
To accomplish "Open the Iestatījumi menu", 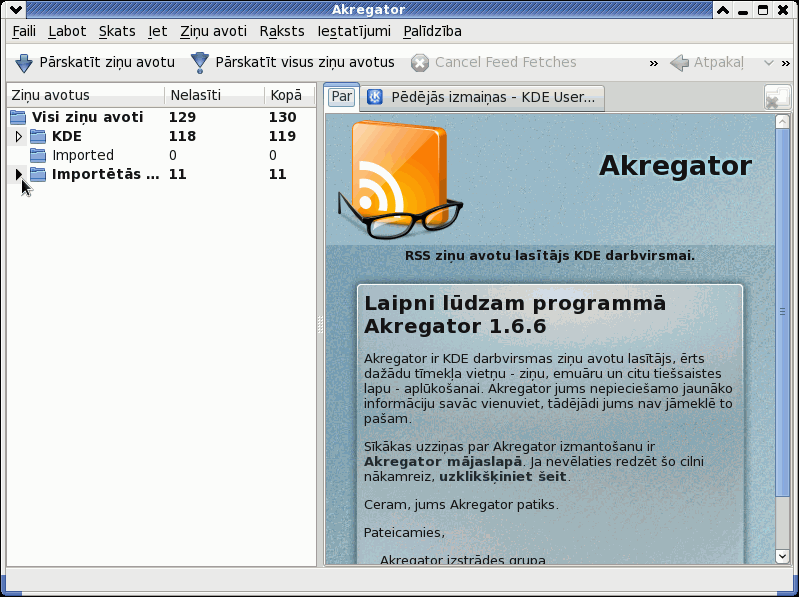I will click(354, 32).
